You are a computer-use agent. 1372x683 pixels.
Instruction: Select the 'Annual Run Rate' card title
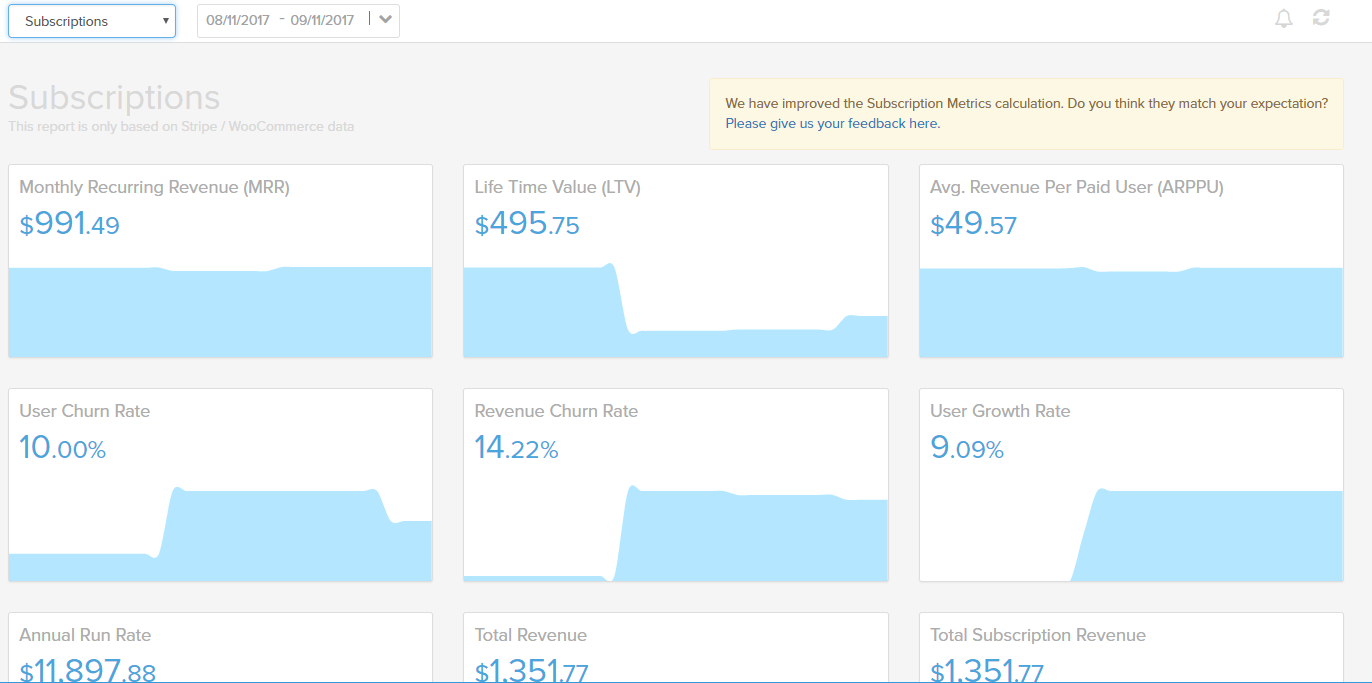[x=85, y=635]
